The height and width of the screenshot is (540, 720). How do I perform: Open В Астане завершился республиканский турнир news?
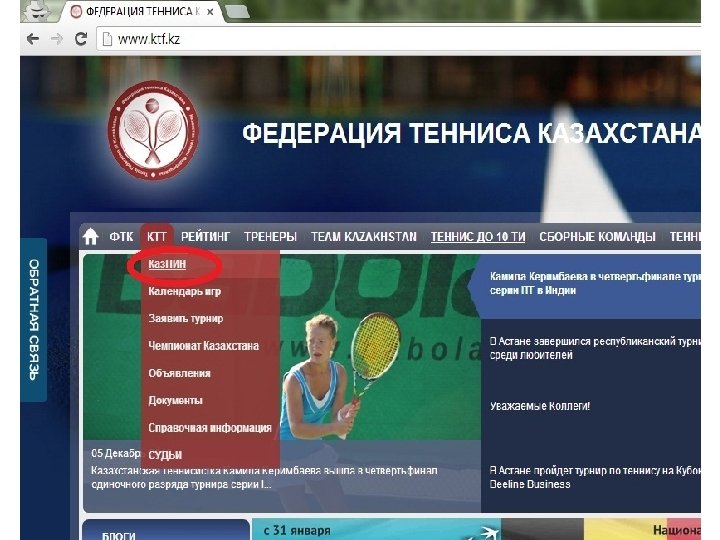595,348
